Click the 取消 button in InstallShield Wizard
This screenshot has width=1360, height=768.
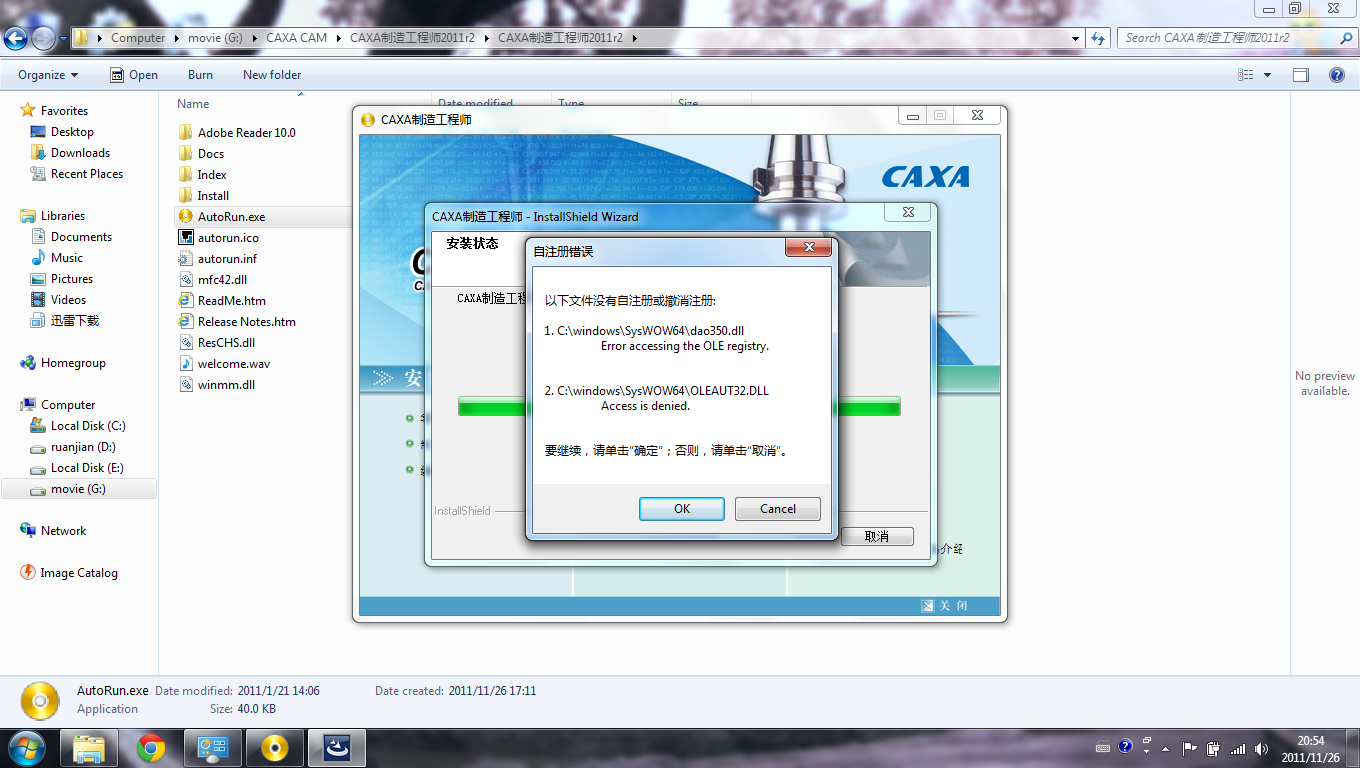(x=877, y=537)
